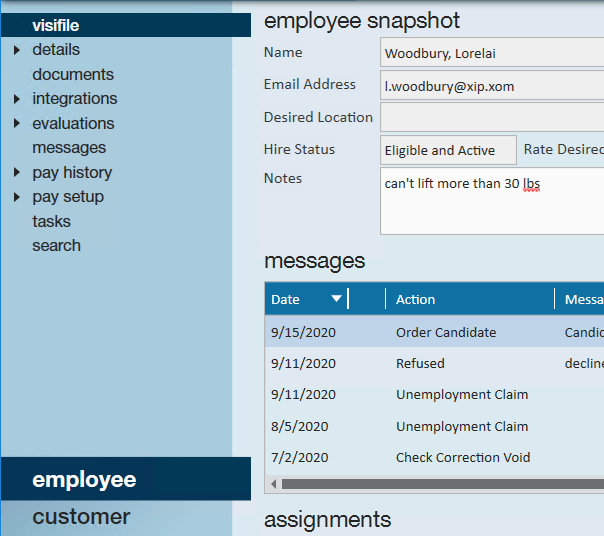The image size is (604, 536).
Task: Click the Refused row's 9/11/2020 date
Action: coord(303,363)
